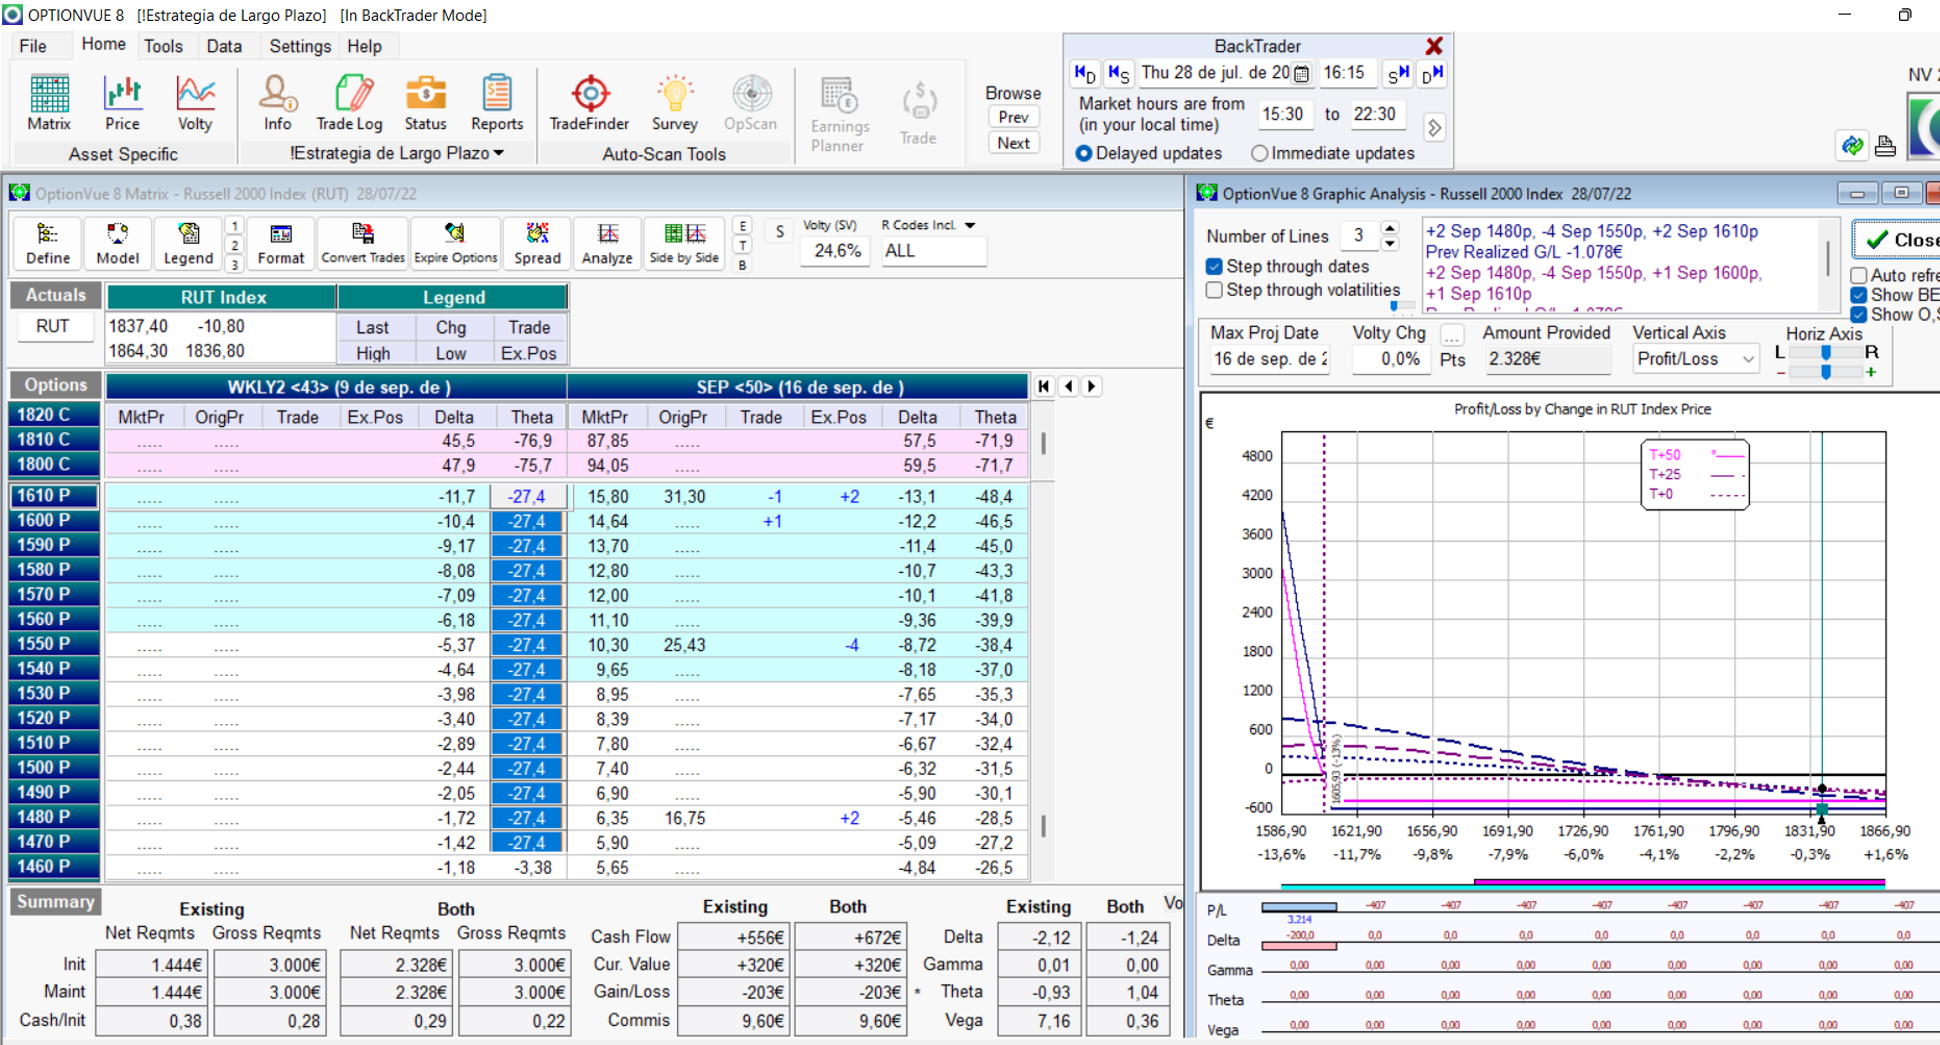1940x1045 pixels.
Task: Move expirations to the left arrow
Action: tap(1069, 386)
